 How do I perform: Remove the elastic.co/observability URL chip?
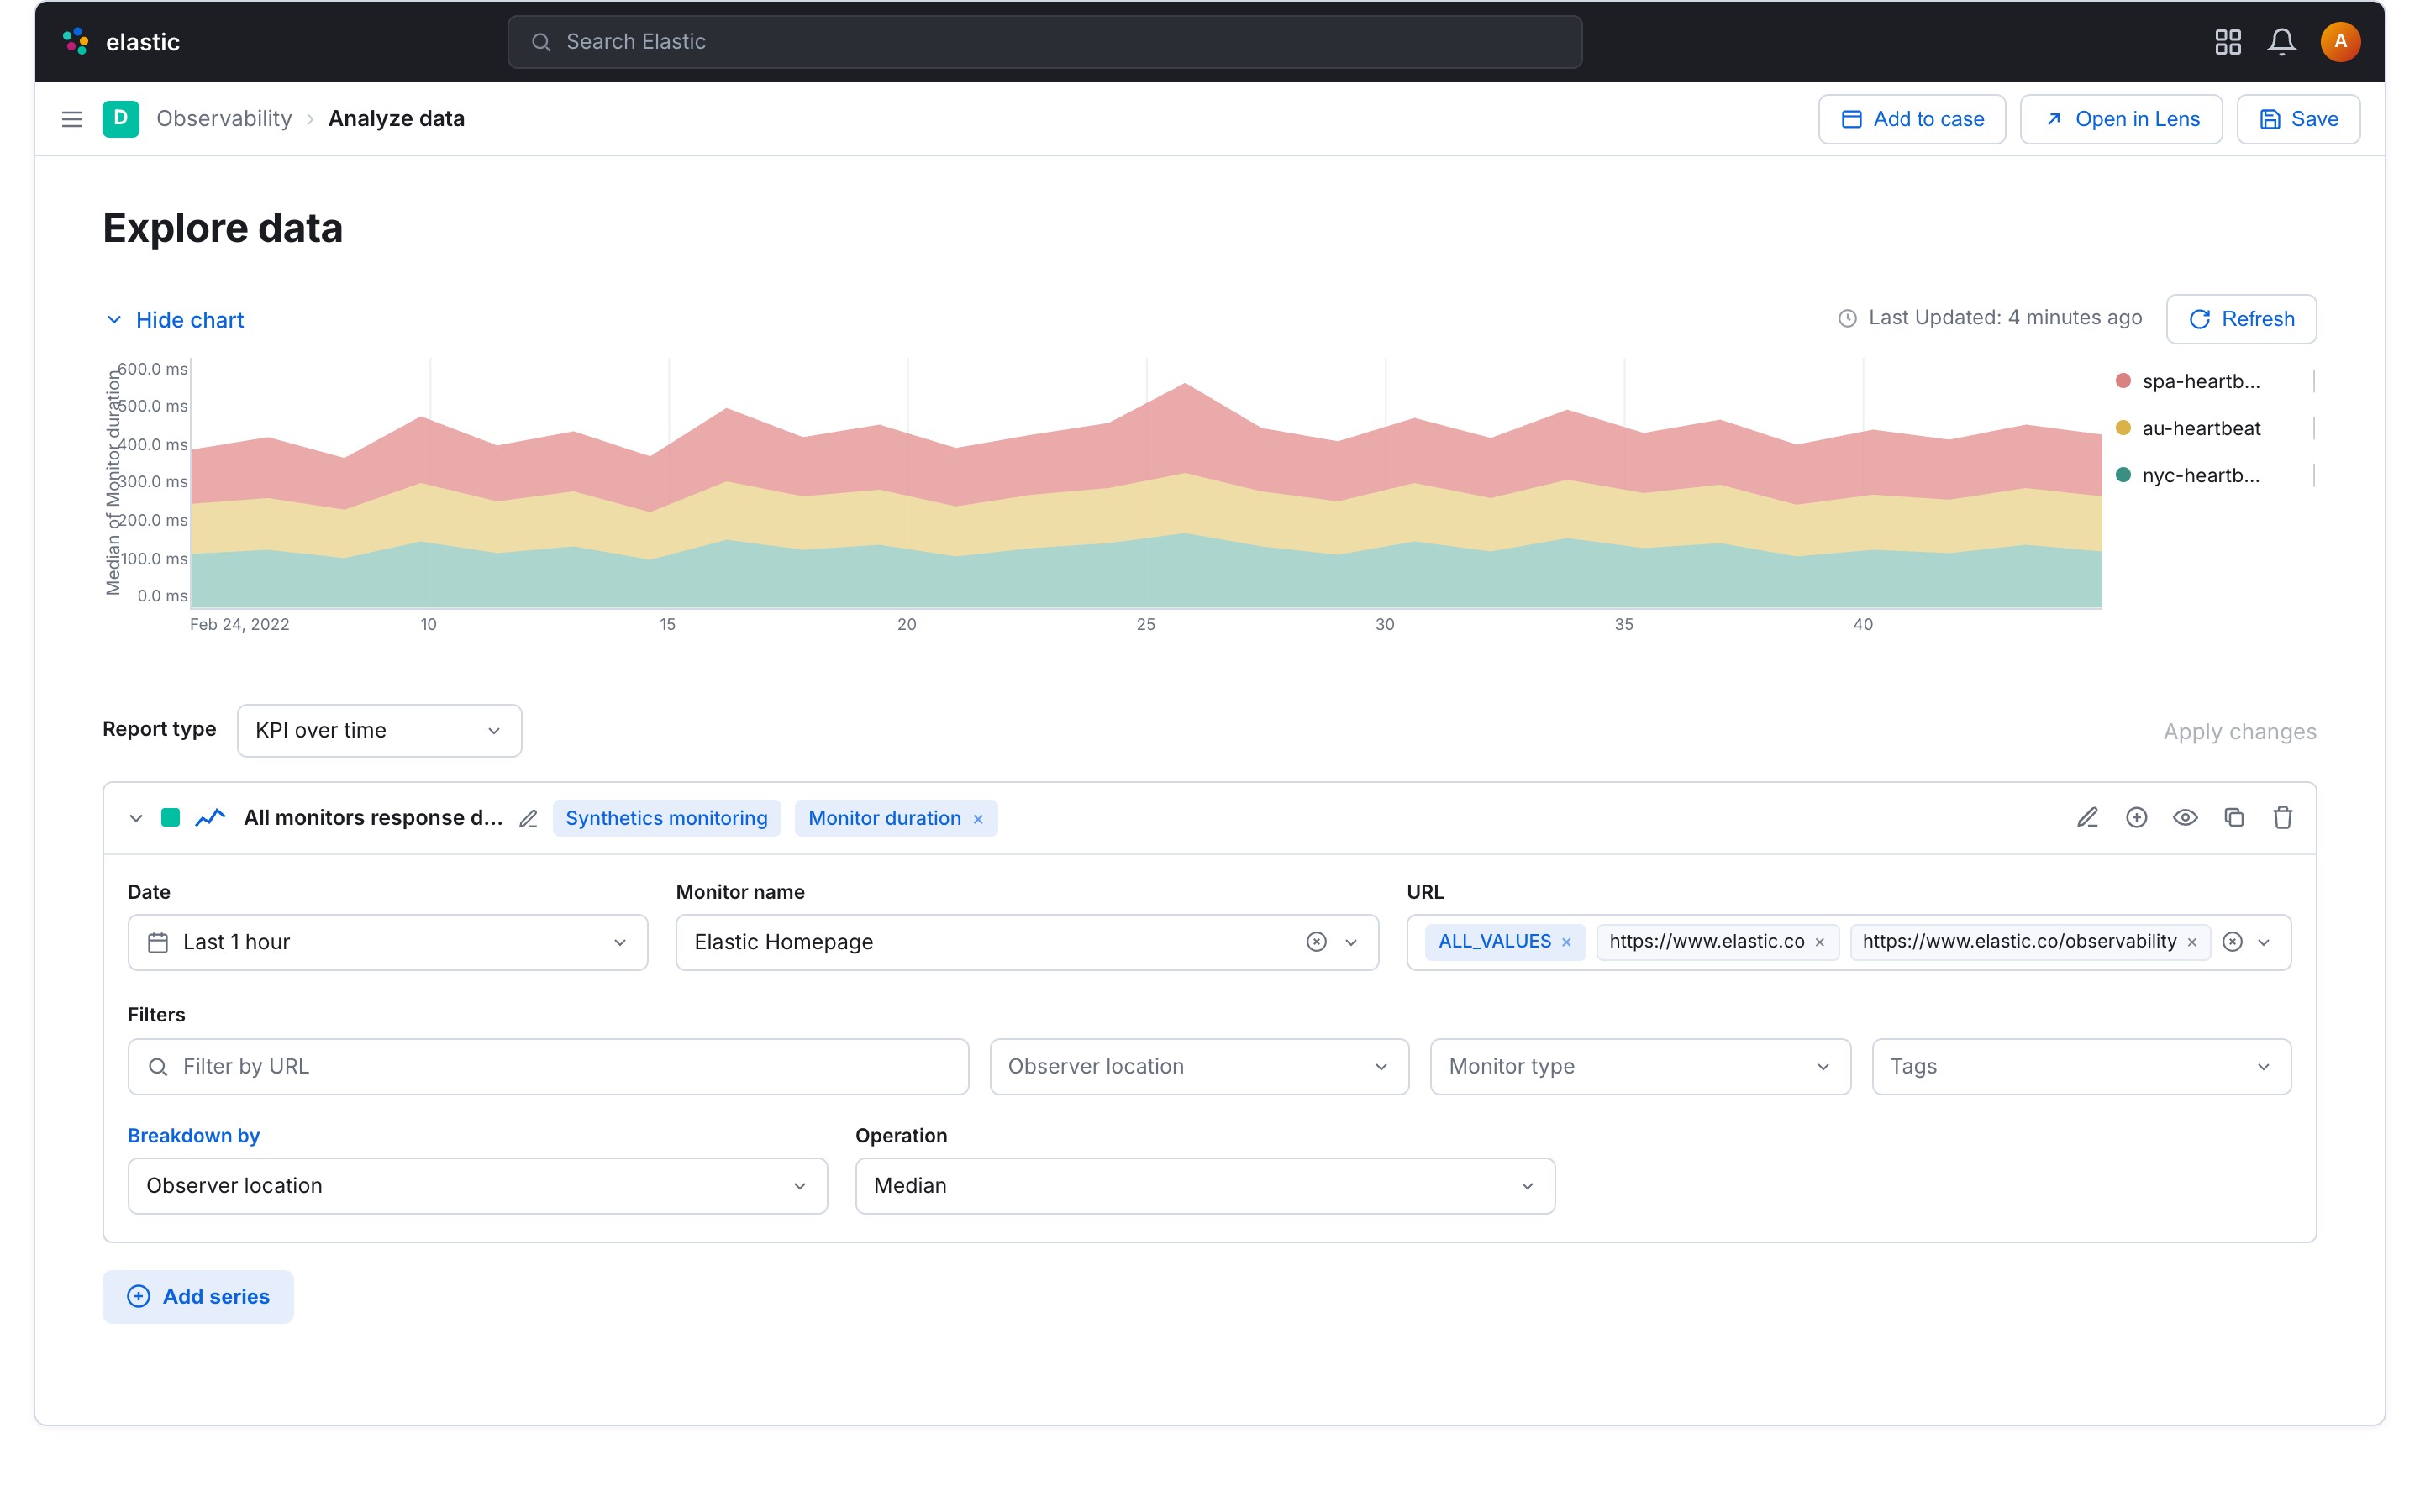pyautogui.click(x=2192, y=942)
